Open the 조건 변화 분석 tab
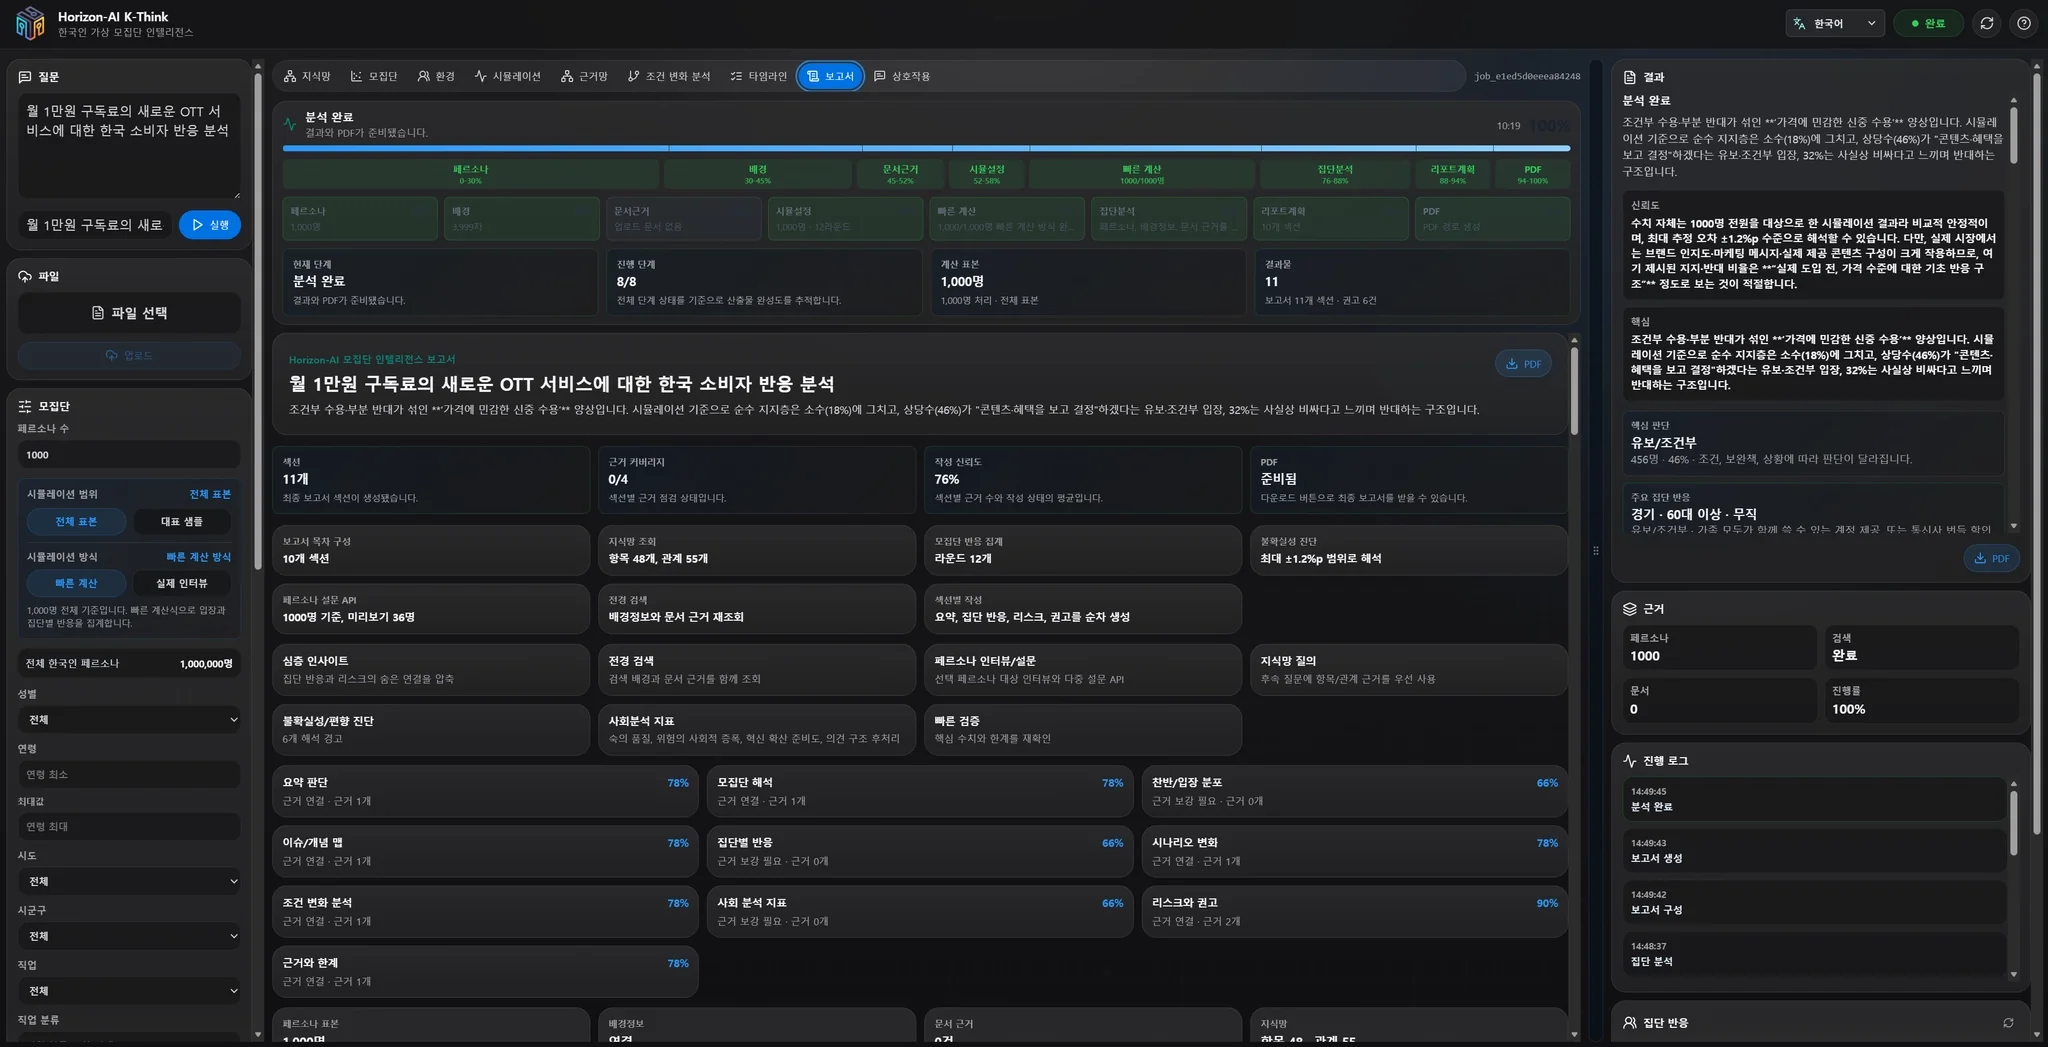This screenshot has width=2048, height=1047. 669,76
